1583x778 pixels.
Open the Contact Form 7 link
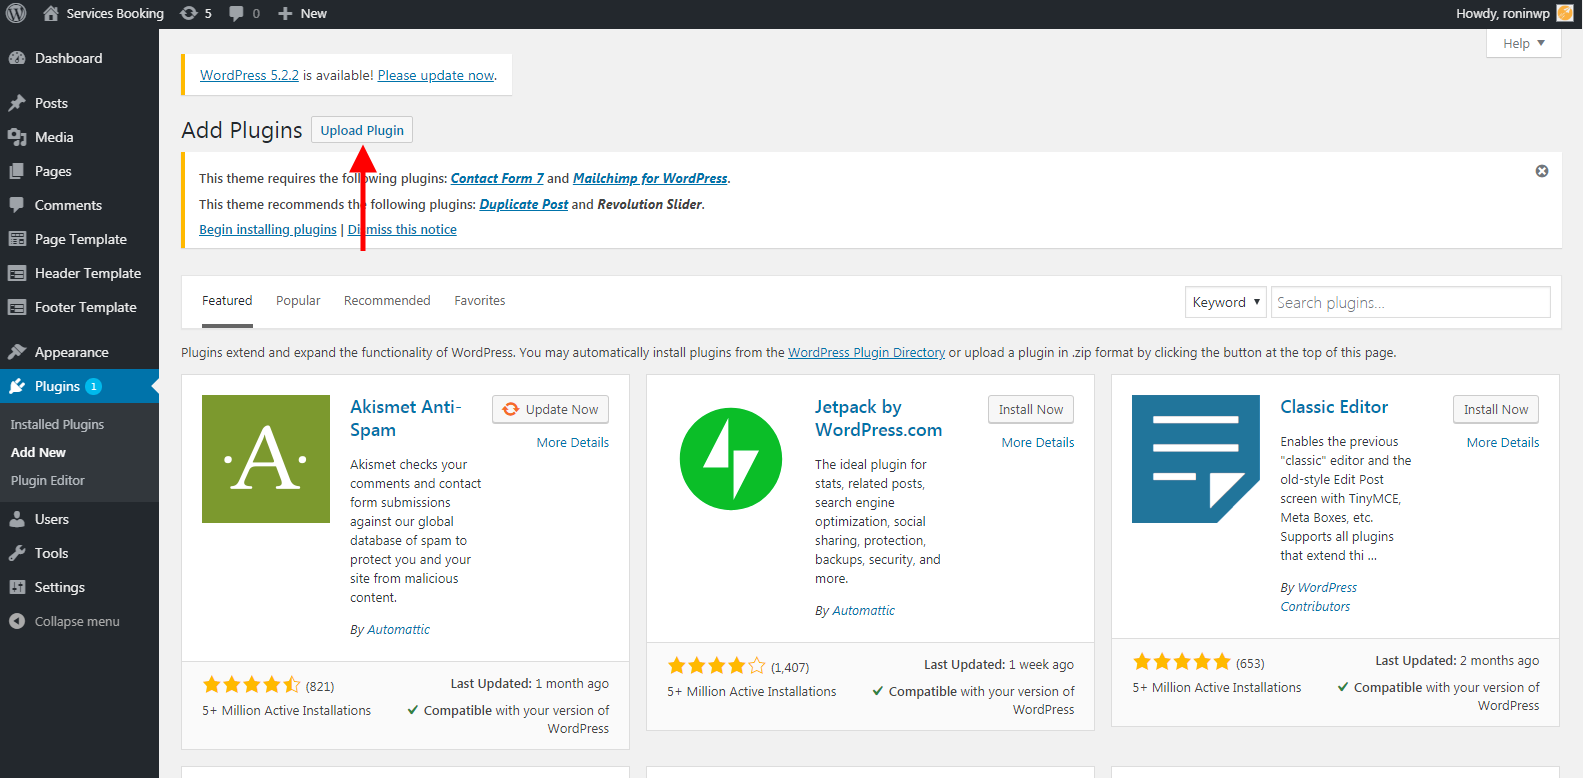pos(497,178)
